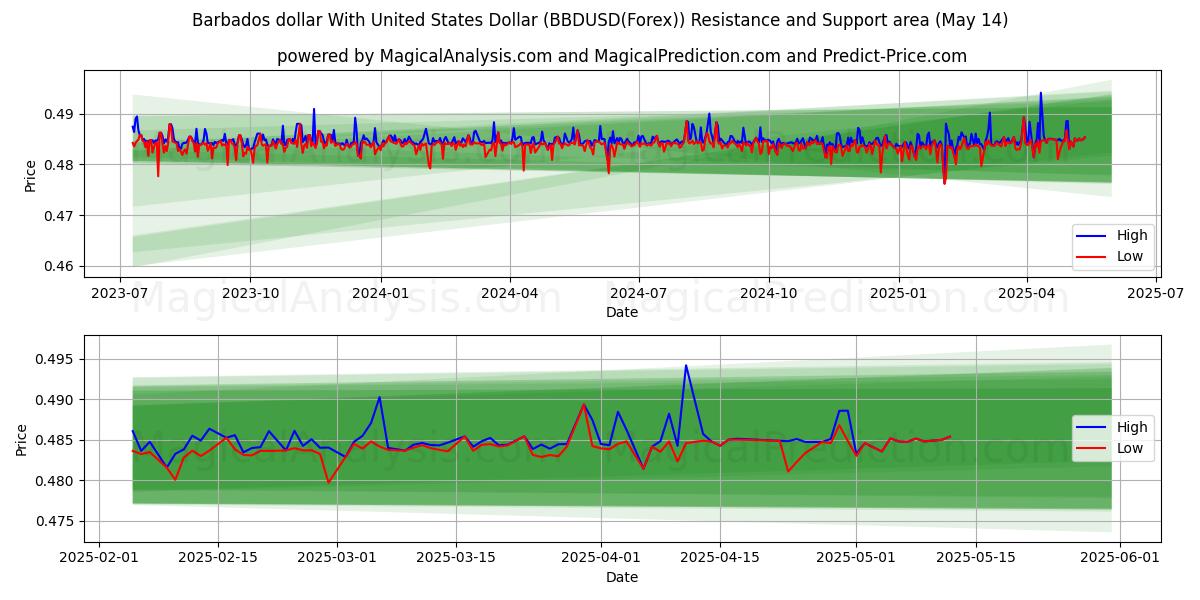Image resolution: width=1200 pixels, height=600 pixels.
Task: Click the 2024-01 x-axis tick label
Action: pos(381,294)
